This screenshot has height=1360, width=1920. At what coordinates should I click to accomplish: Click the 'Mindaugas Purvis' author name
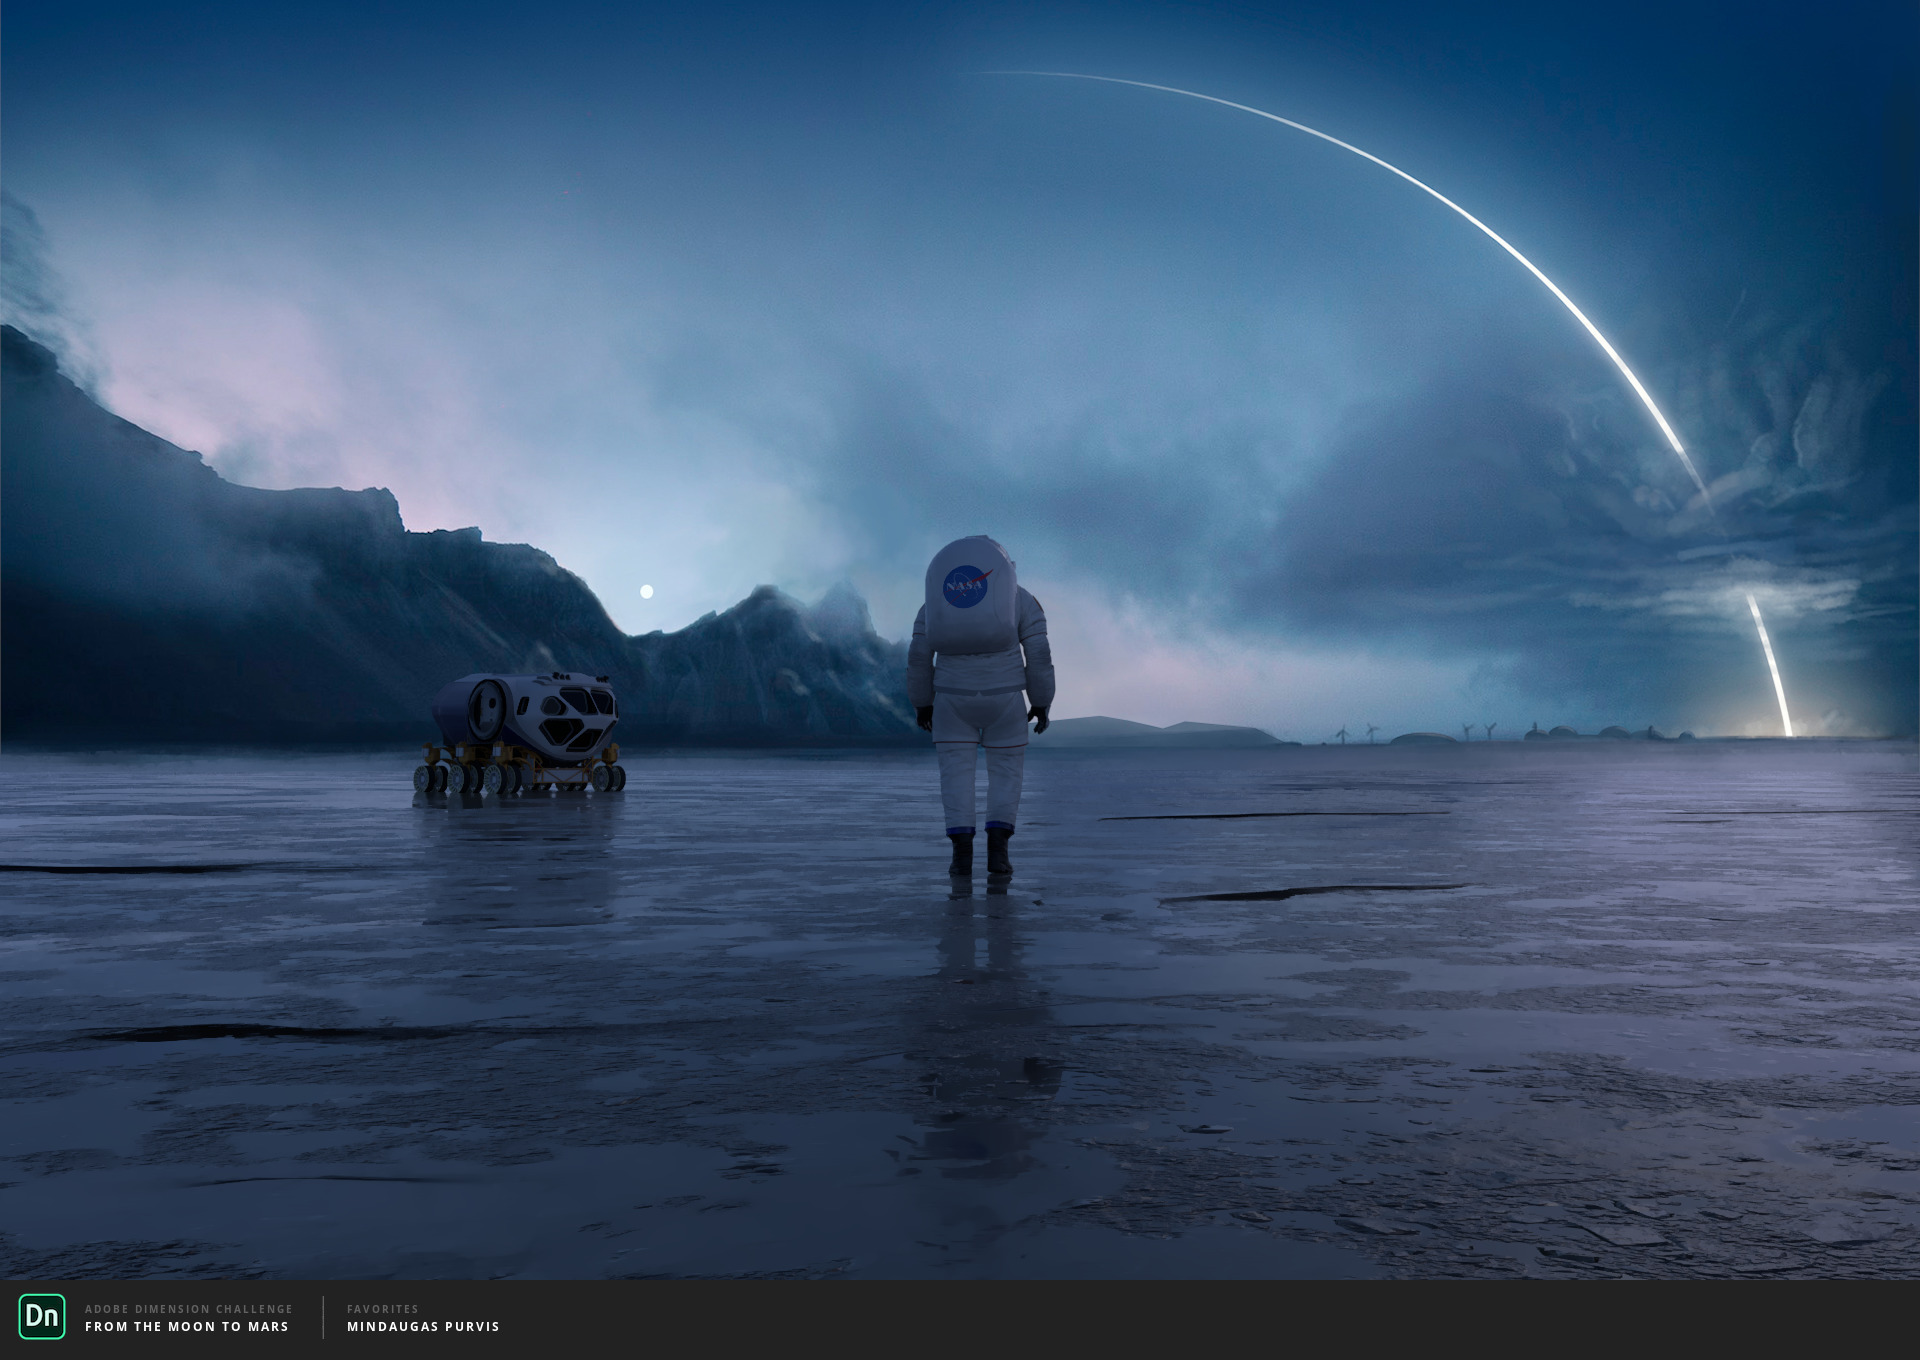(423, 1327)
